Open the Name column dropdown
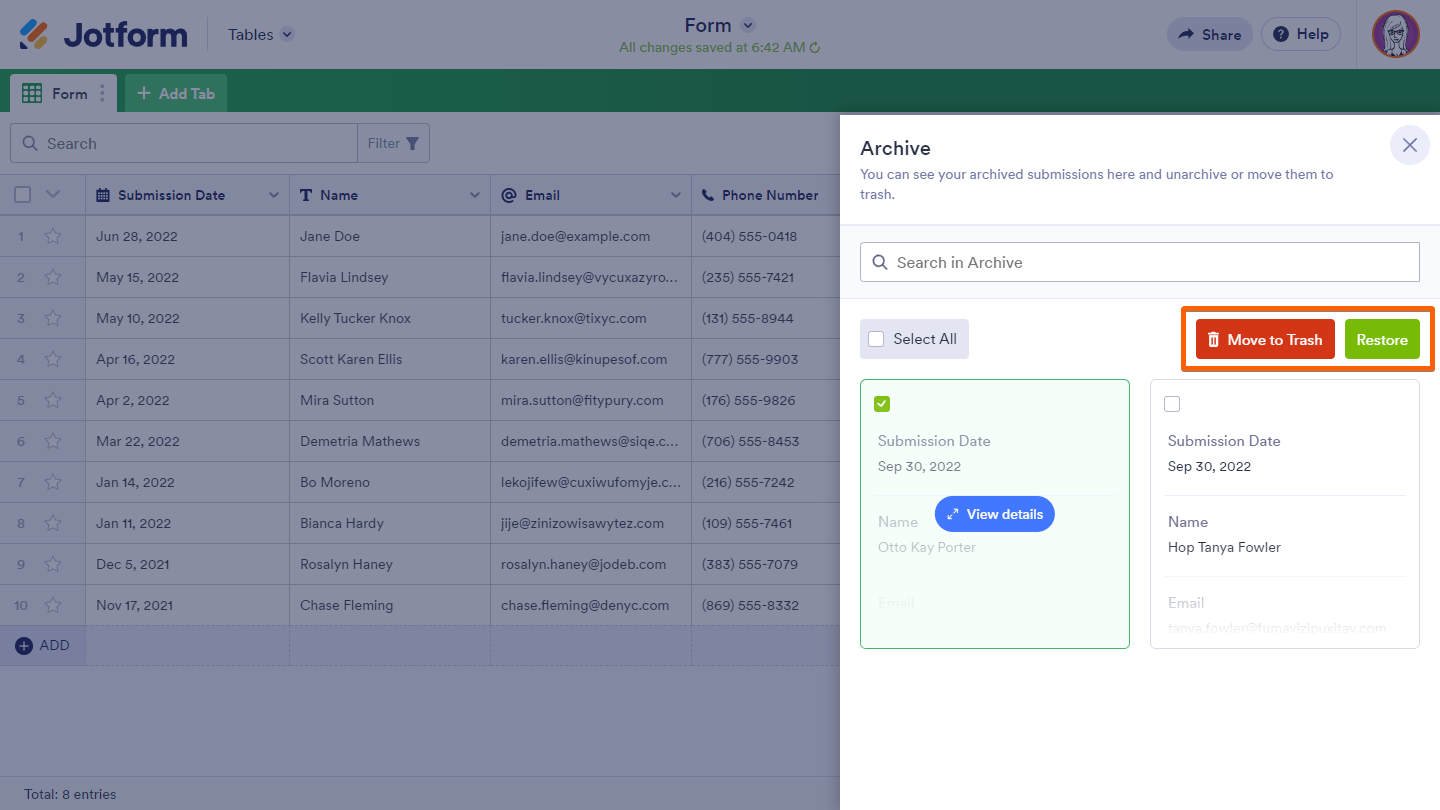This screenshot has height=810, width=1440. [x=475, y=195]
